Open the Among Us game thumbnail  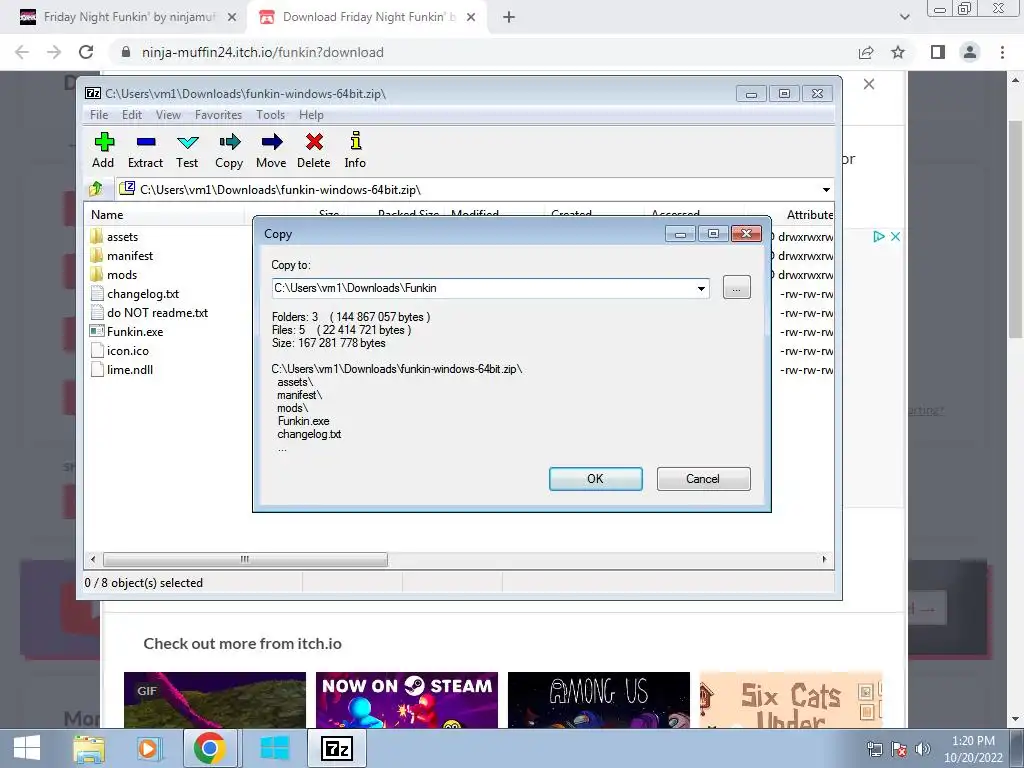pyautogui.click(x=599, y=700)
